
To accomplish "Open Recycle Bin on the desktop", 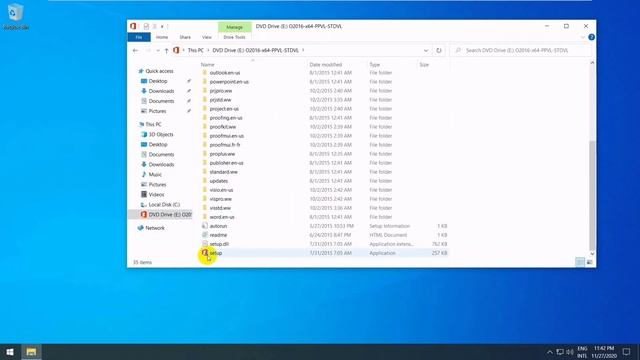I will coord(16,16).
